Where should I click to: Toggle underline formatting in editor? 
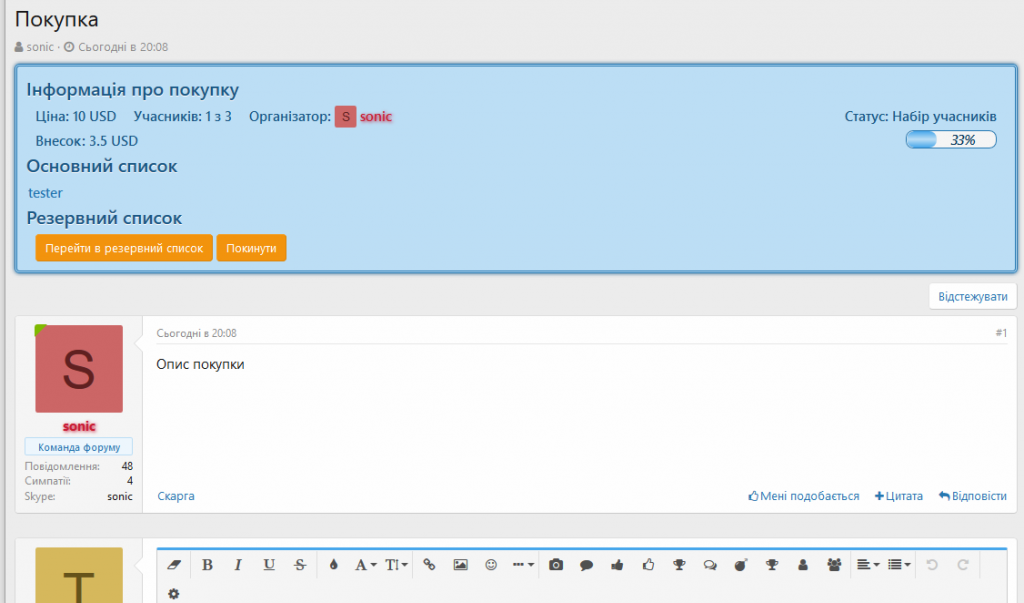(x=269, y=565)
